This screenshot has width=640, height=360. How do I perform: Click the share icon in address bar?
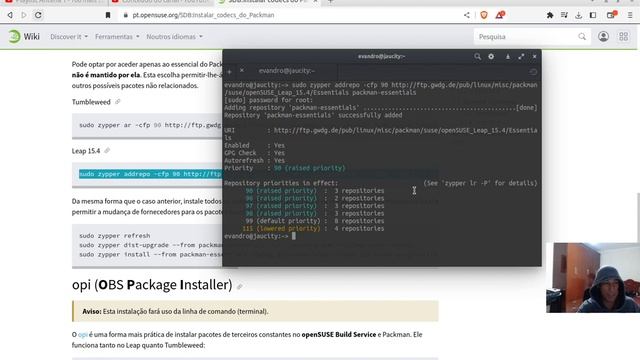pos(467,15)
